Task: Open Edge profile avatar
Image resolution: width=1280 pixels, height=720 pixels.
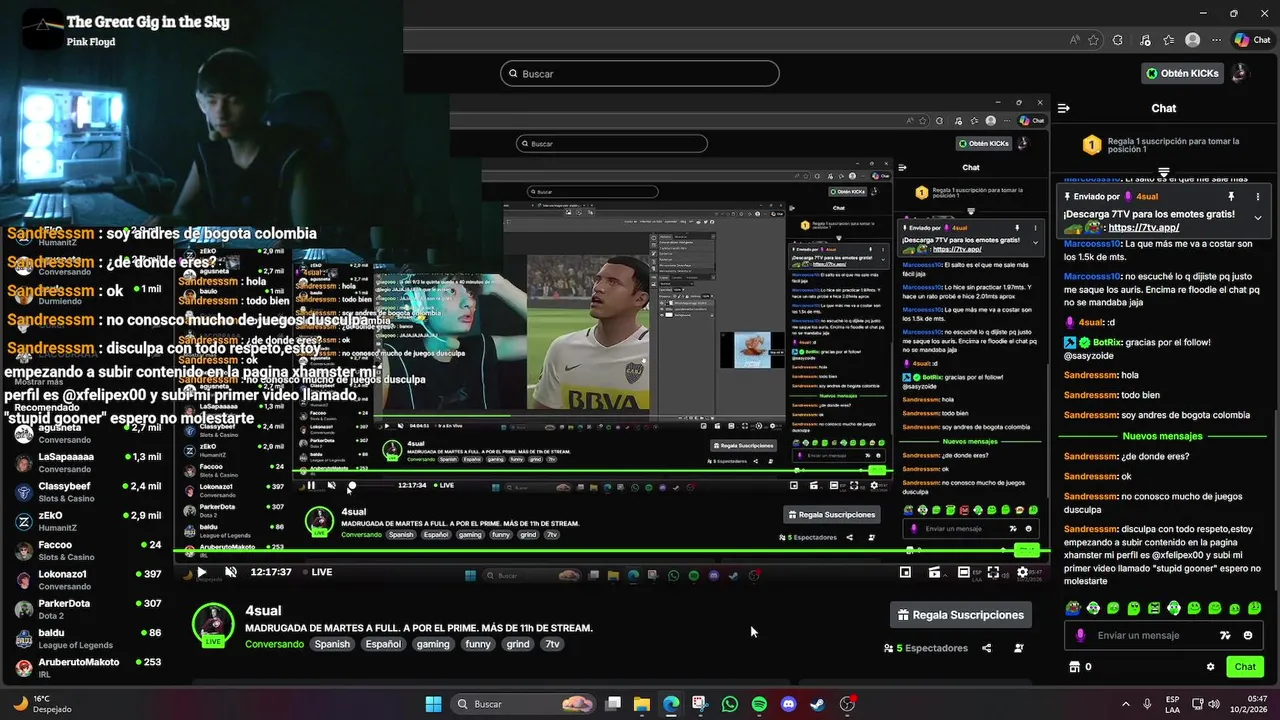Action: [x=1192, y=40]
